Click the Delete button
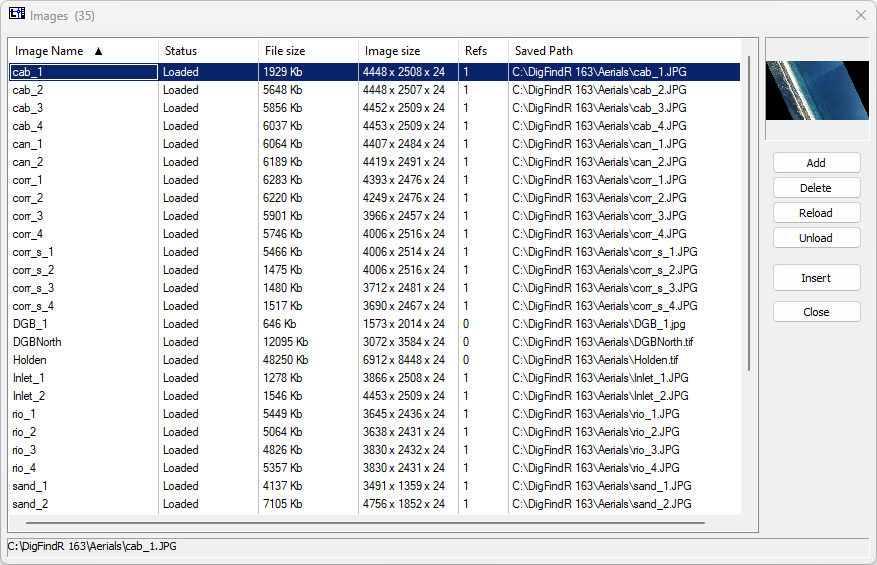Image resolution: width=877 pixels, height=565 pixels. (817, 188)
